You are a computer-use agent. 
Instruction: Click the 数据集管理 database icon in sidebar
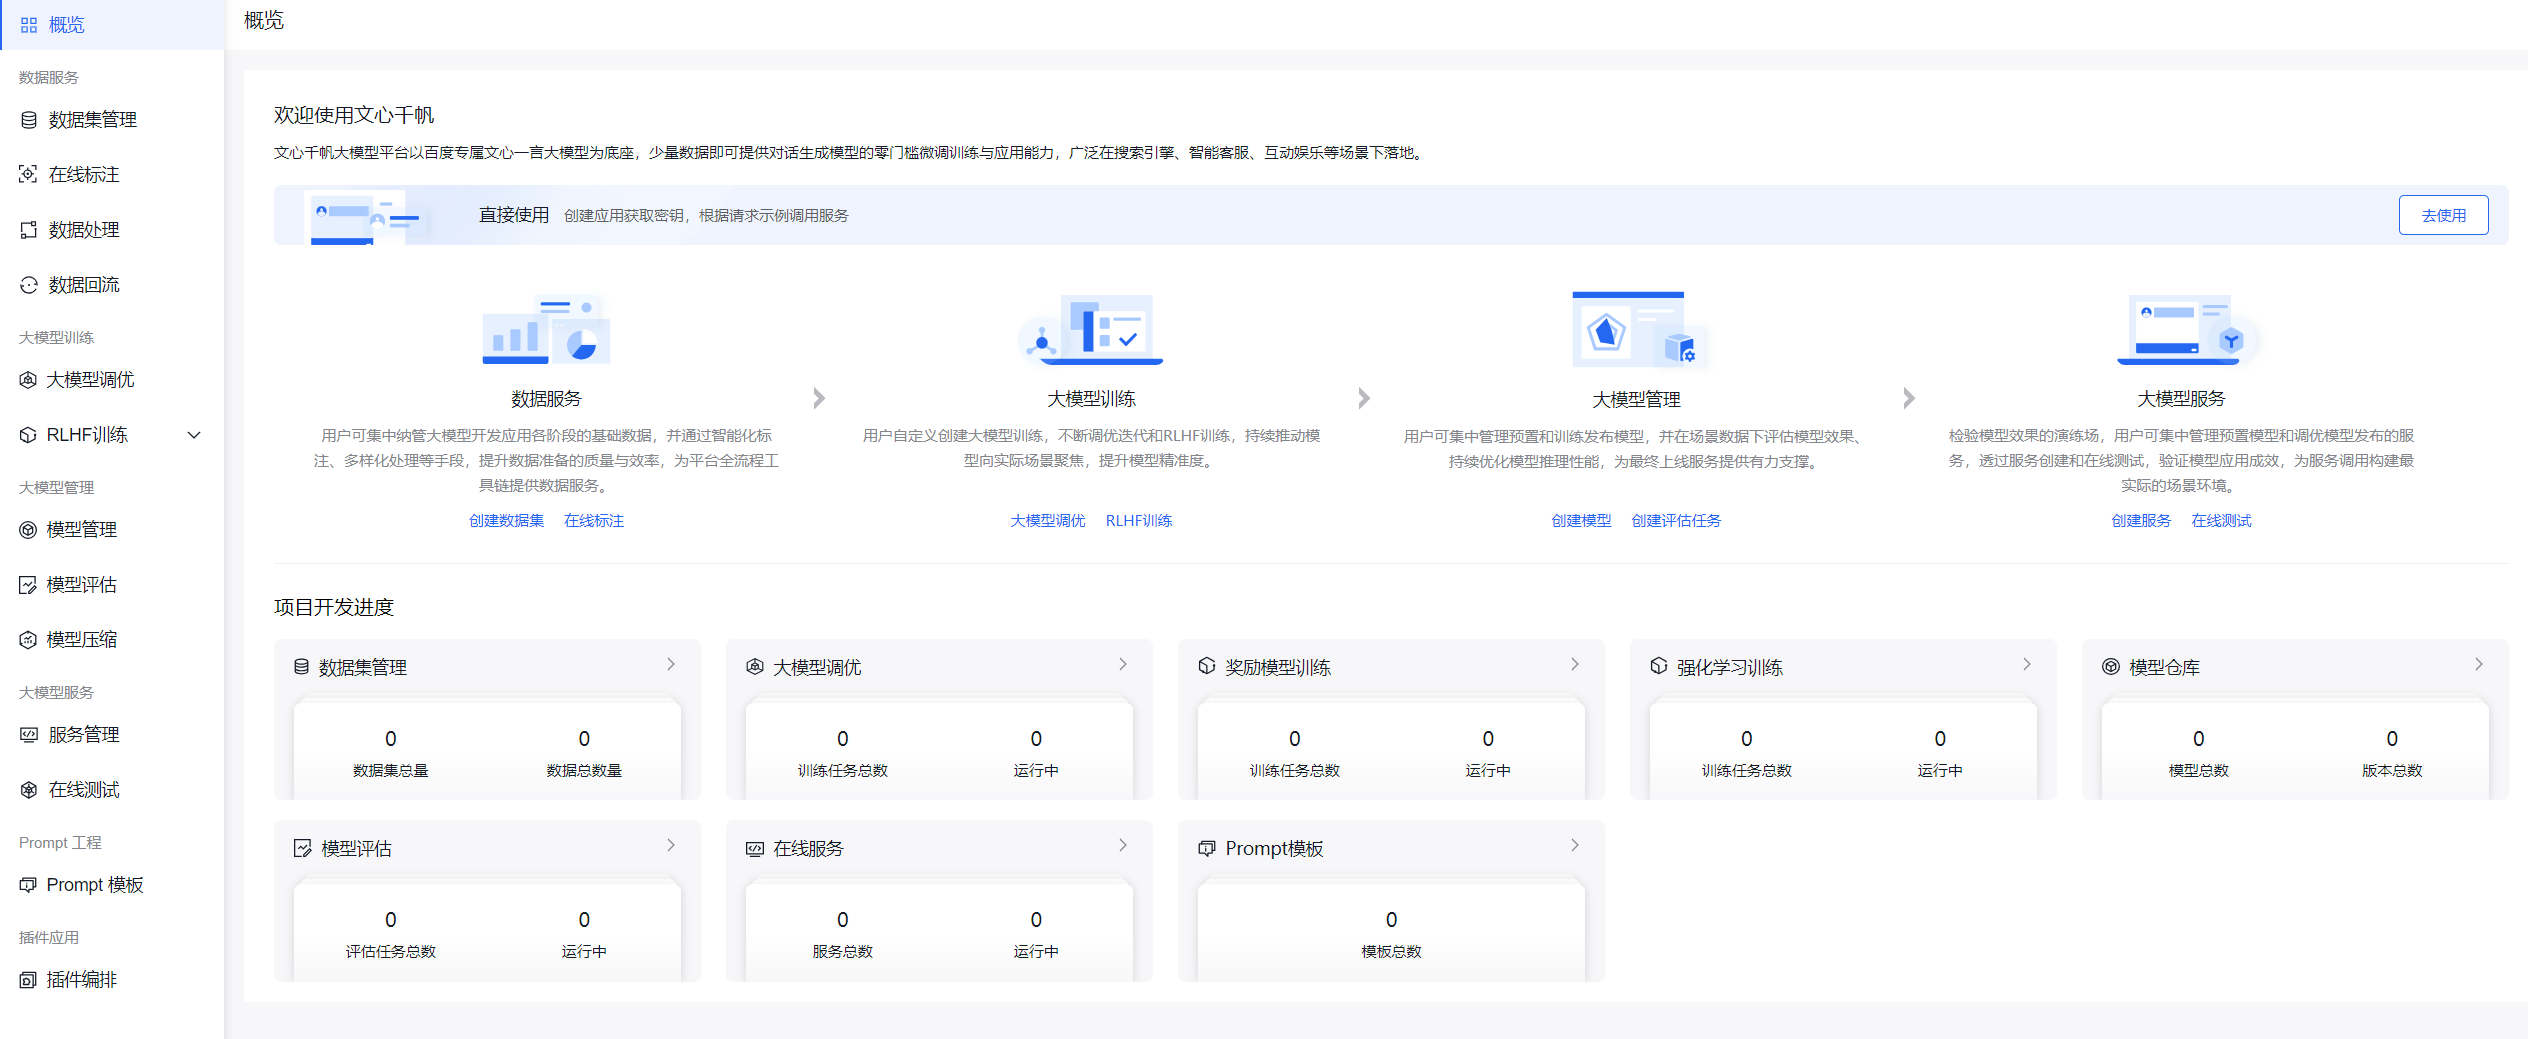tap(29, 120)
